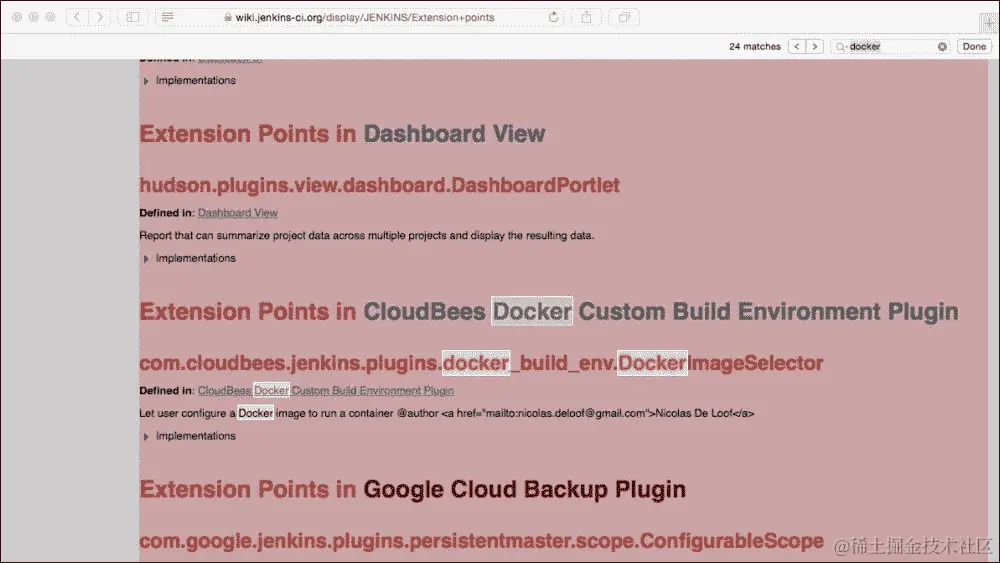This screenshot has height=563, width=1000.
Task: Click the Extension Points in Dashboard View heading
Action: pos(342,134)
